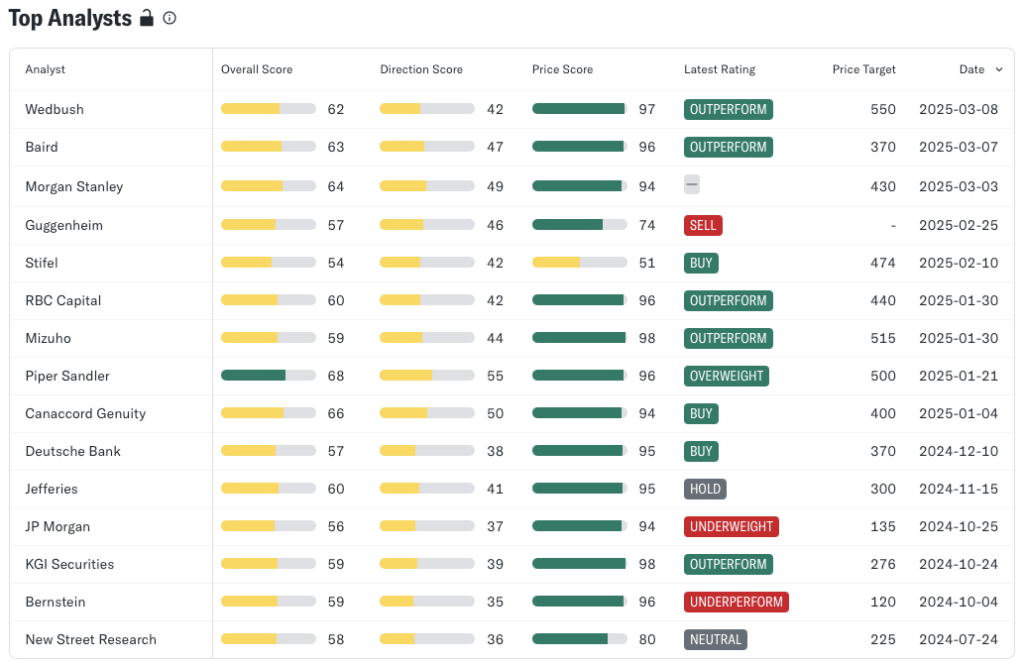Select the JP Morgan analyst name
Image resolution: width=1024 pixels, height=664 pixels.
(x=57, y=526)
